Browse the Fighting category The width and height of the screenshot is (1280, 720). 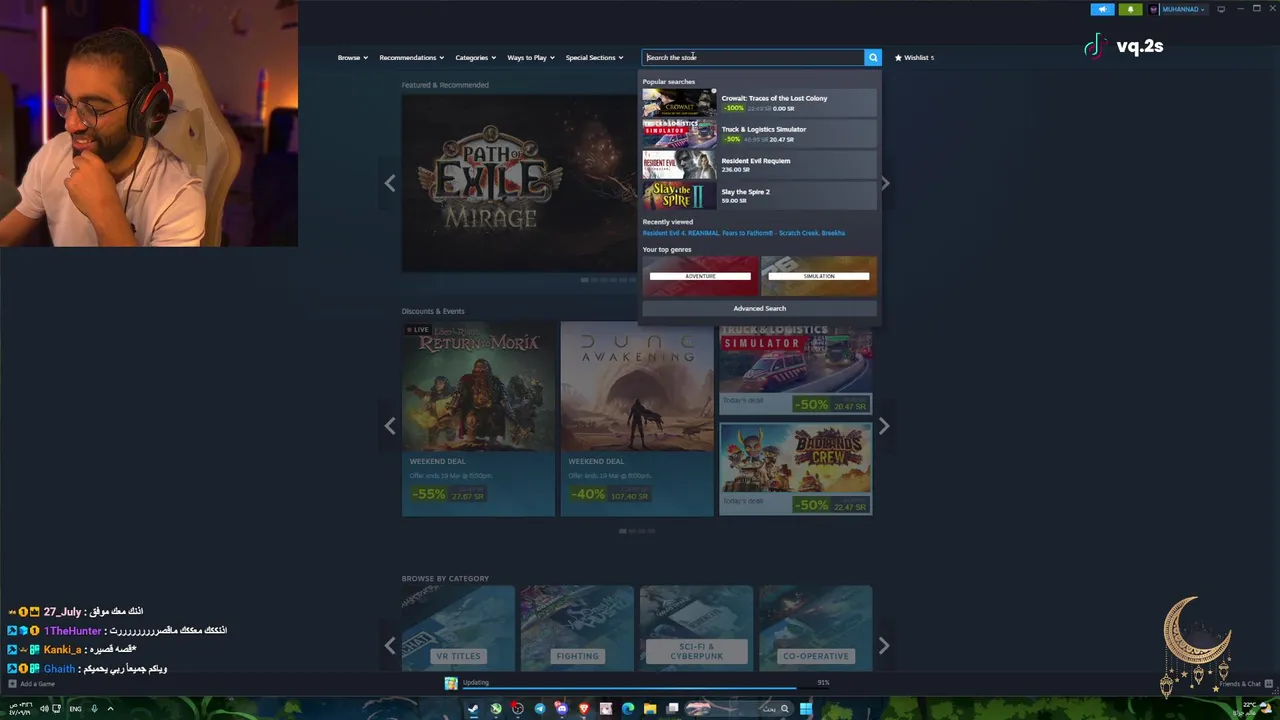[577, 629]
